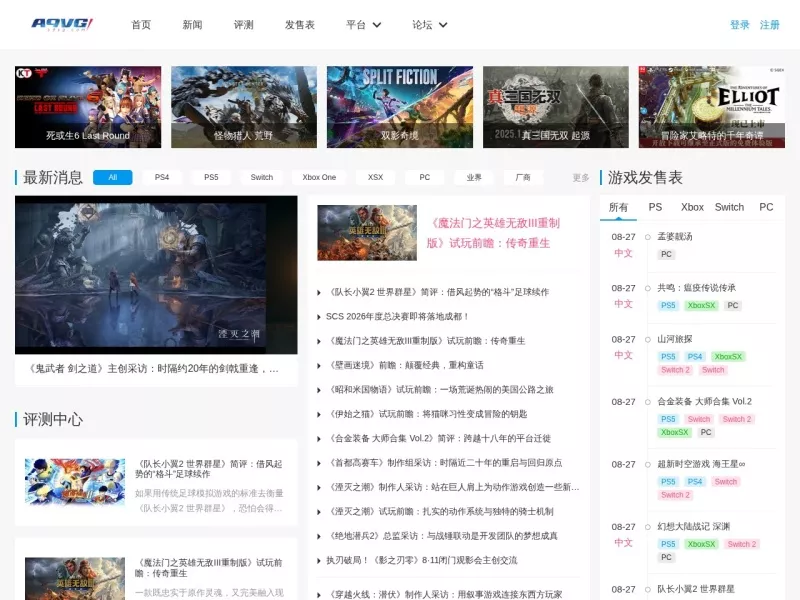Switch to the PC release schedule tab
800x600 pixels.
pos(766,207)
